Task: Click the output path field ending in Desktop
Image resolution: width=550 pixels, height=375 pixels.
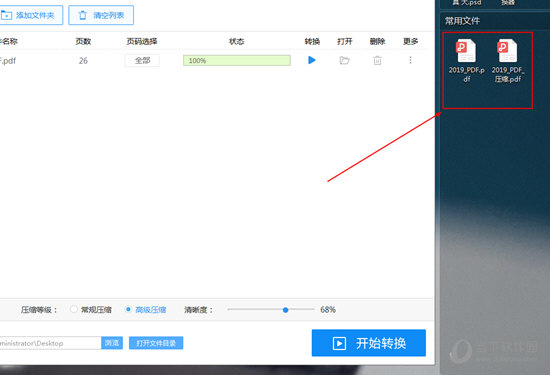Action: point(50,343)
